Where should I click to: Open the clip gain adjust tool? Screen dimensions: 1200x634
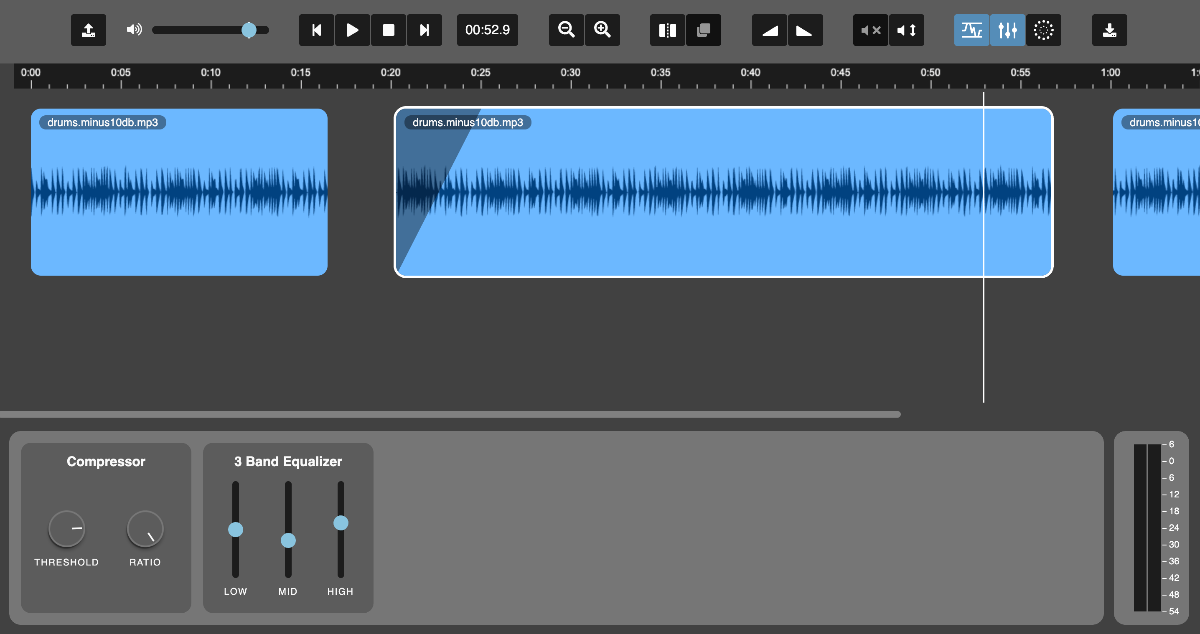point(906,30)
